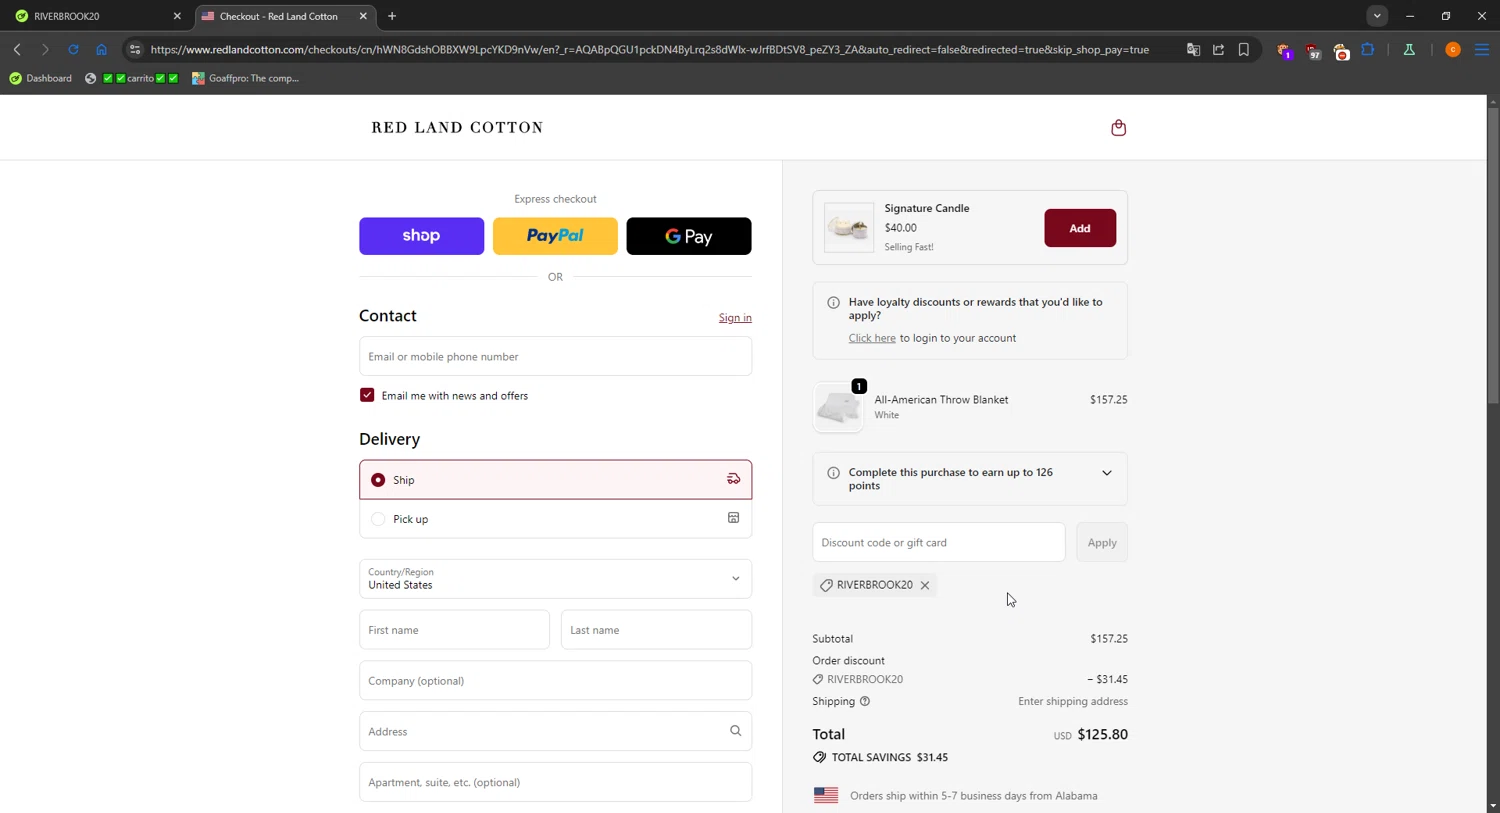This screenshot has height=813, width=1500.
Task: Switch to the RIVERBROOK20 tab
Action: pyautogui.click(x=95, y=16)
